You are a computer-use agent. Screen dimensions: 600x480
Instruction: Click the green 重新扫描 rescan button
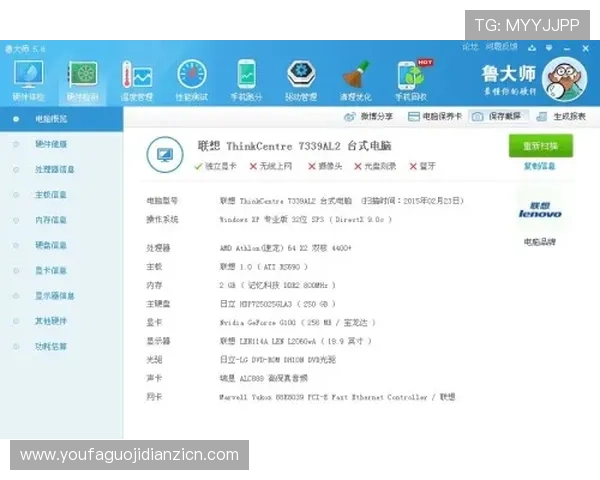(540, 146)
